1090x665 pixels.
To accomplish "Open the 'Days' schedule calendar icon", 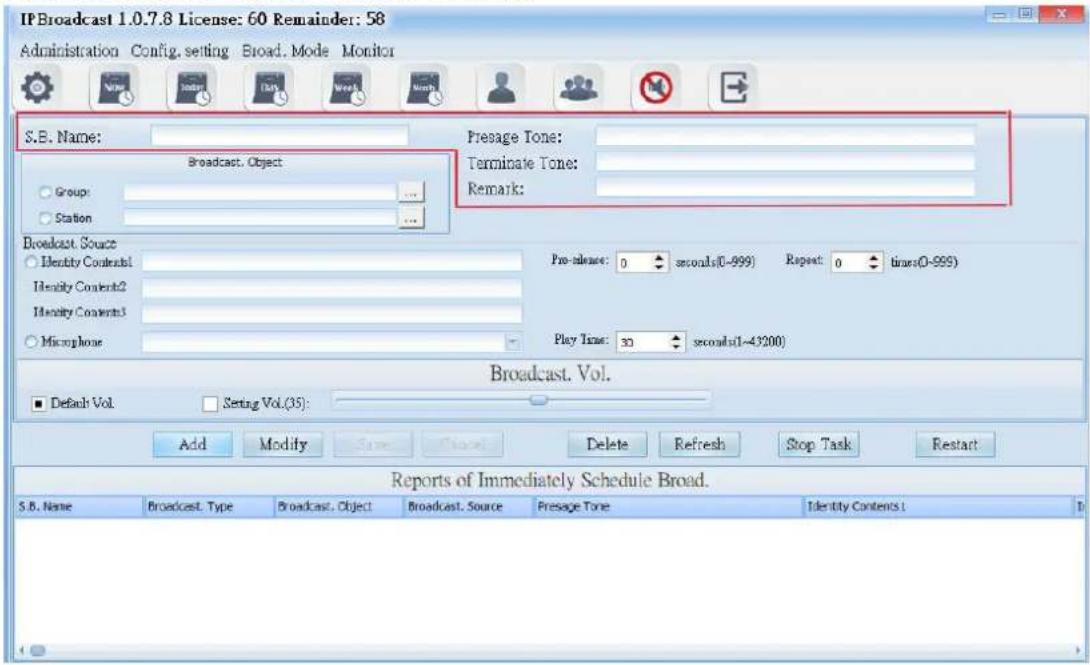I will pyautogui.click(x=270, y=88).
